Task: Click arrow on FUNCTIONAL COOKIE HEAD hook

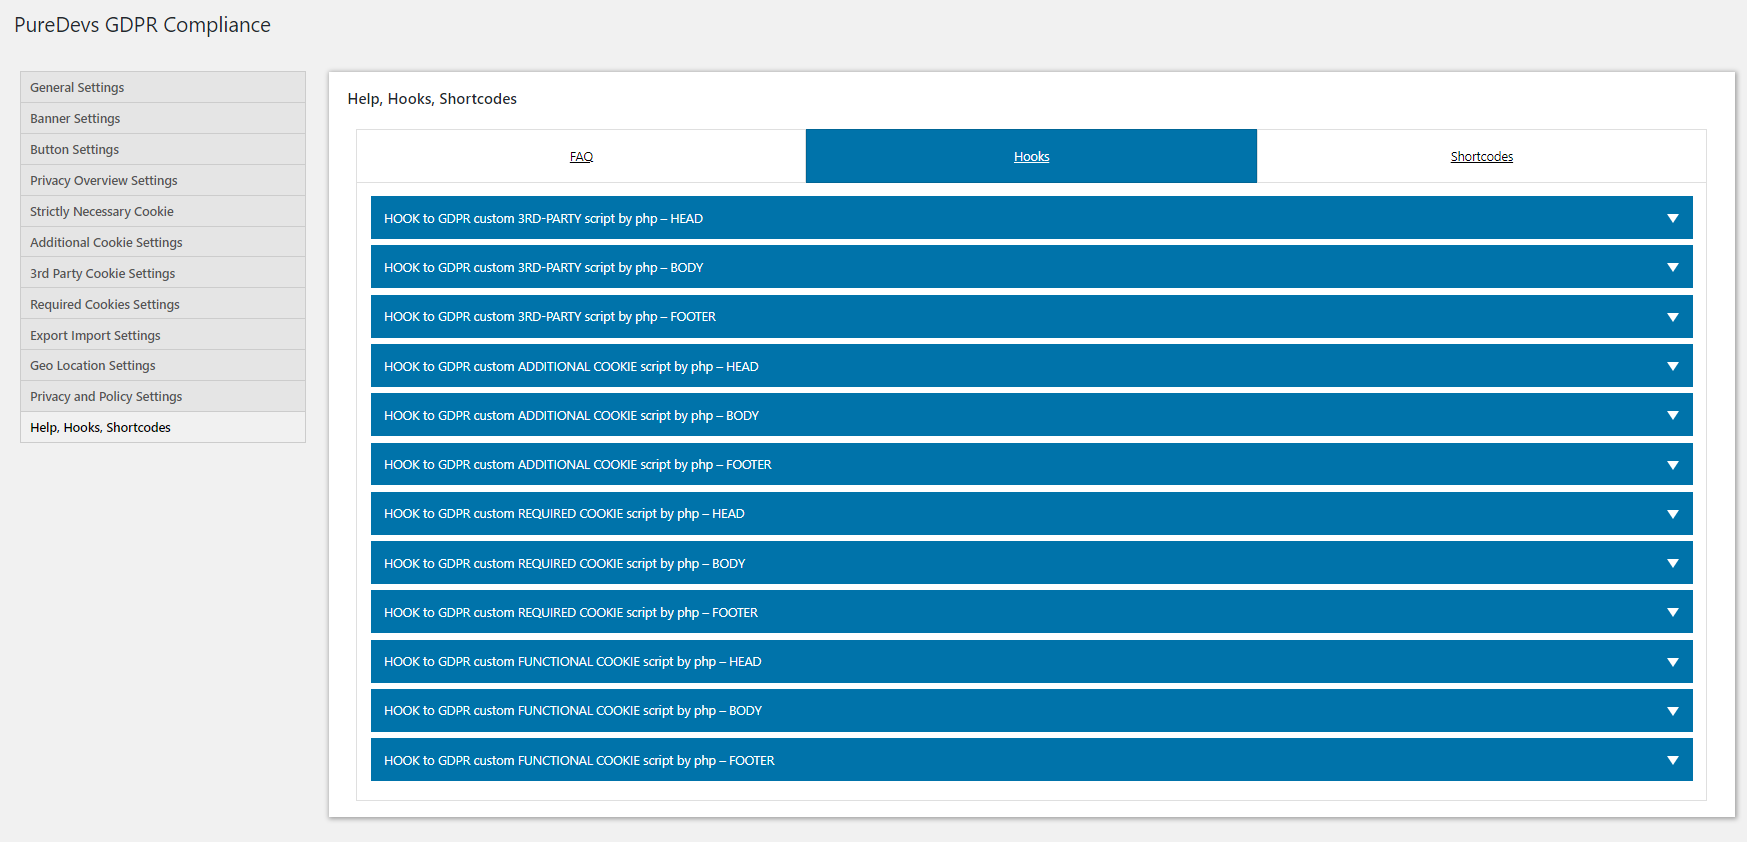Action: pos(1672,662)
